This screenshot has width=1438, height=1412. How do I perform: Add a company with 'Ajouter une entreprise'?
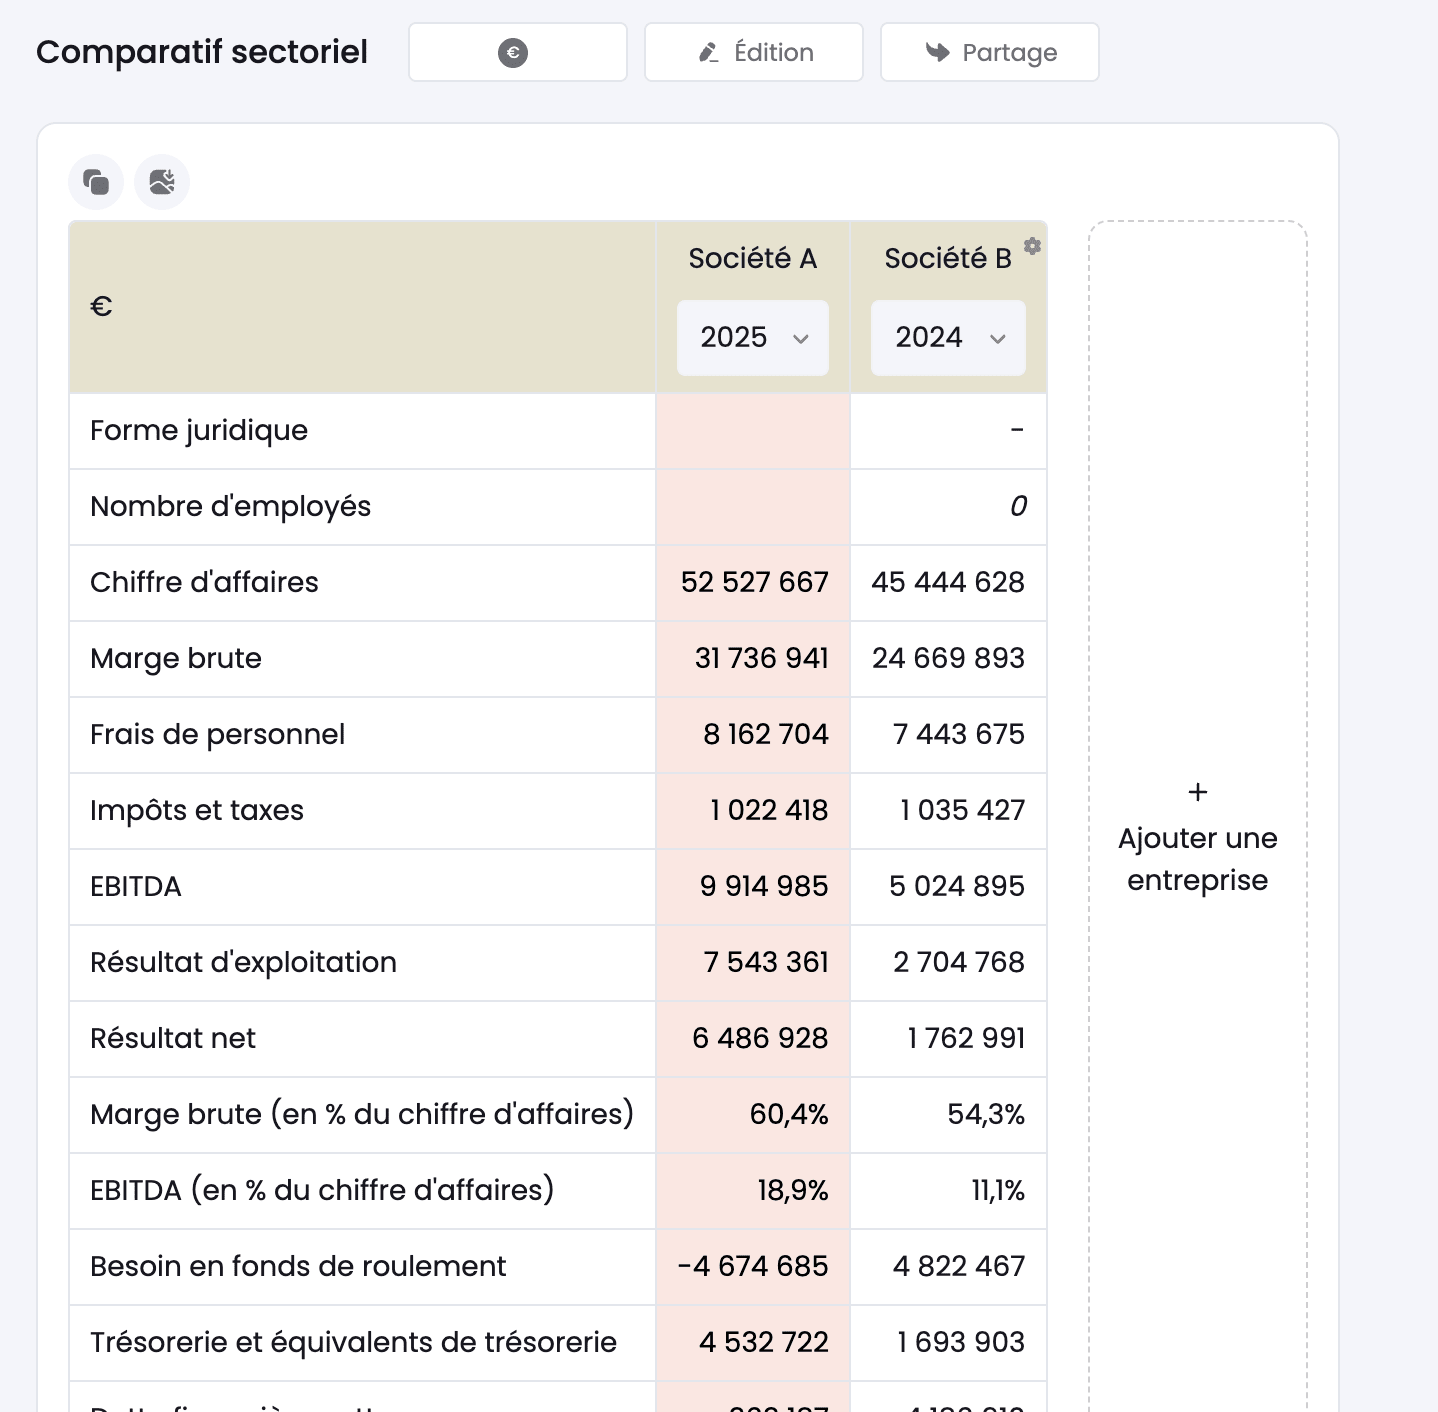click(1197, 838)
